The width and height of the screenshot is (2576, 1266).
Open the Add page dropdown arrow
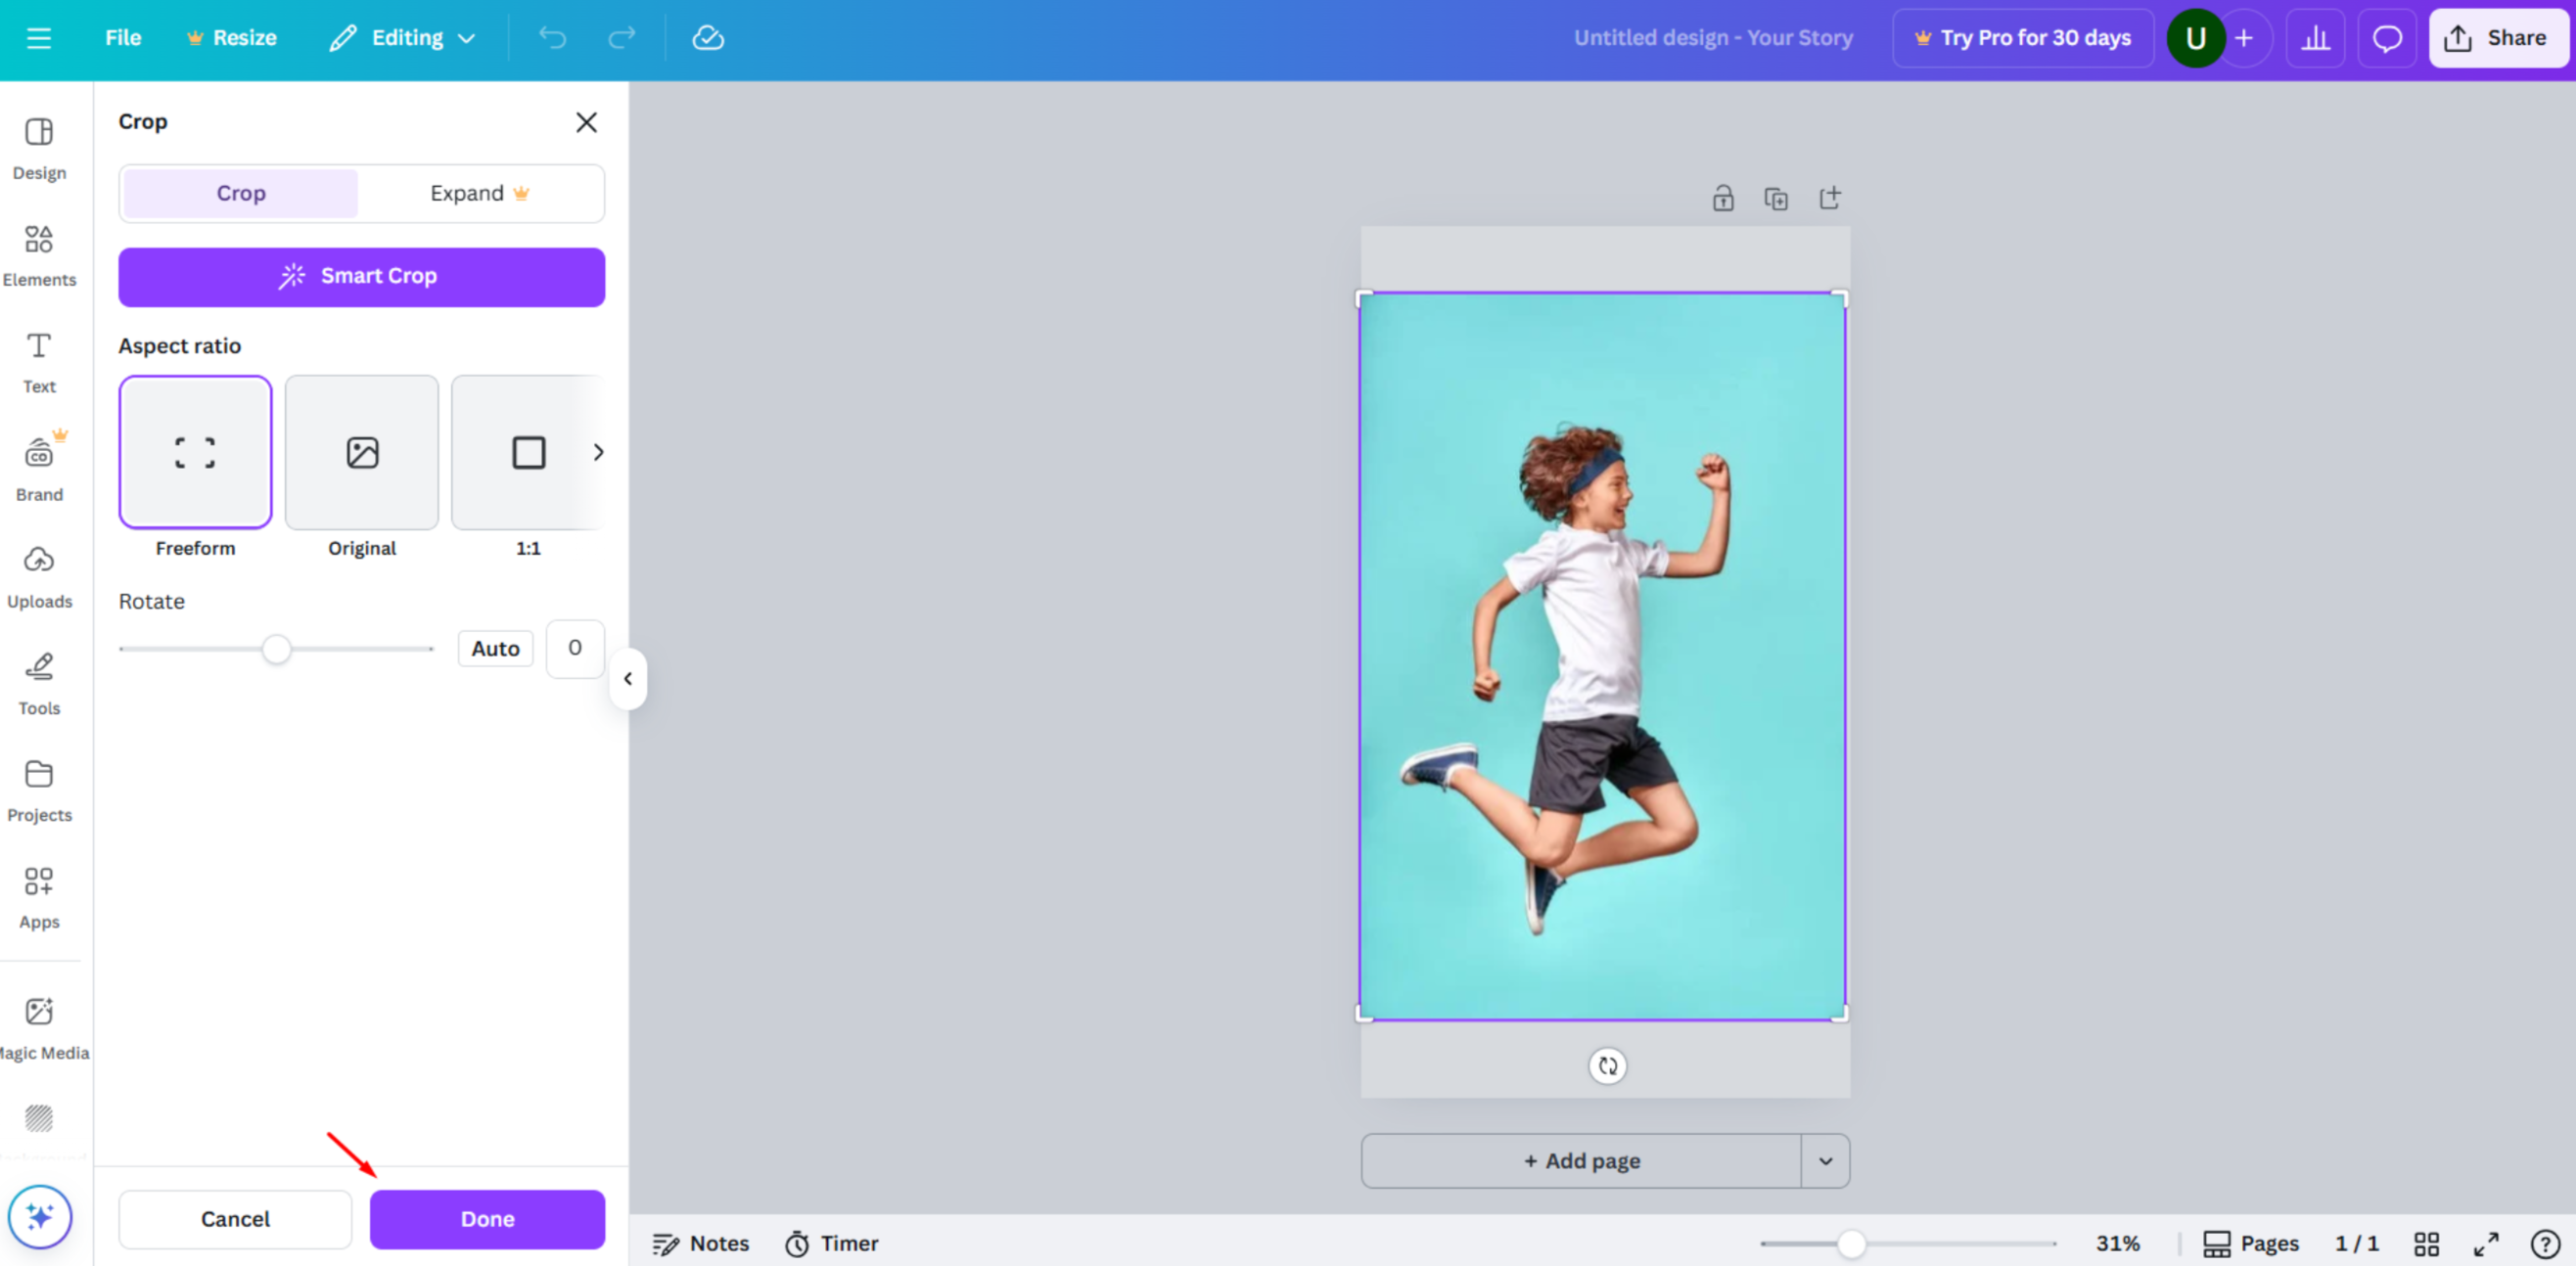(x=1826, y=1160)
